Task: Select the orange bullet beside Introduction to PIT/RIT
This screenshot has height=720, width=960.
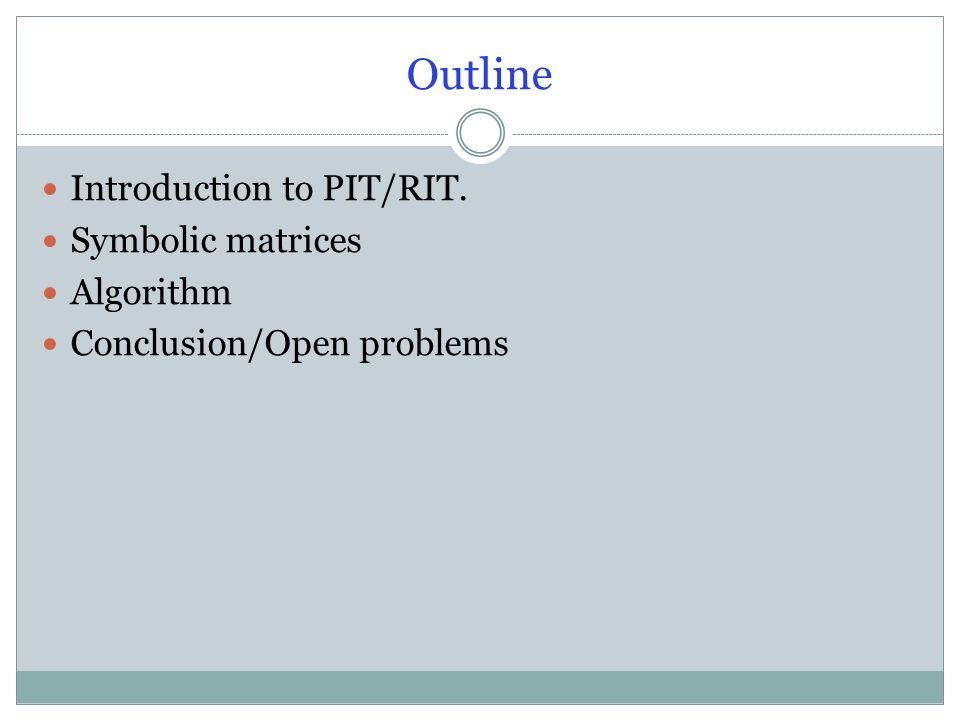Action: click(x=50, y=189)
